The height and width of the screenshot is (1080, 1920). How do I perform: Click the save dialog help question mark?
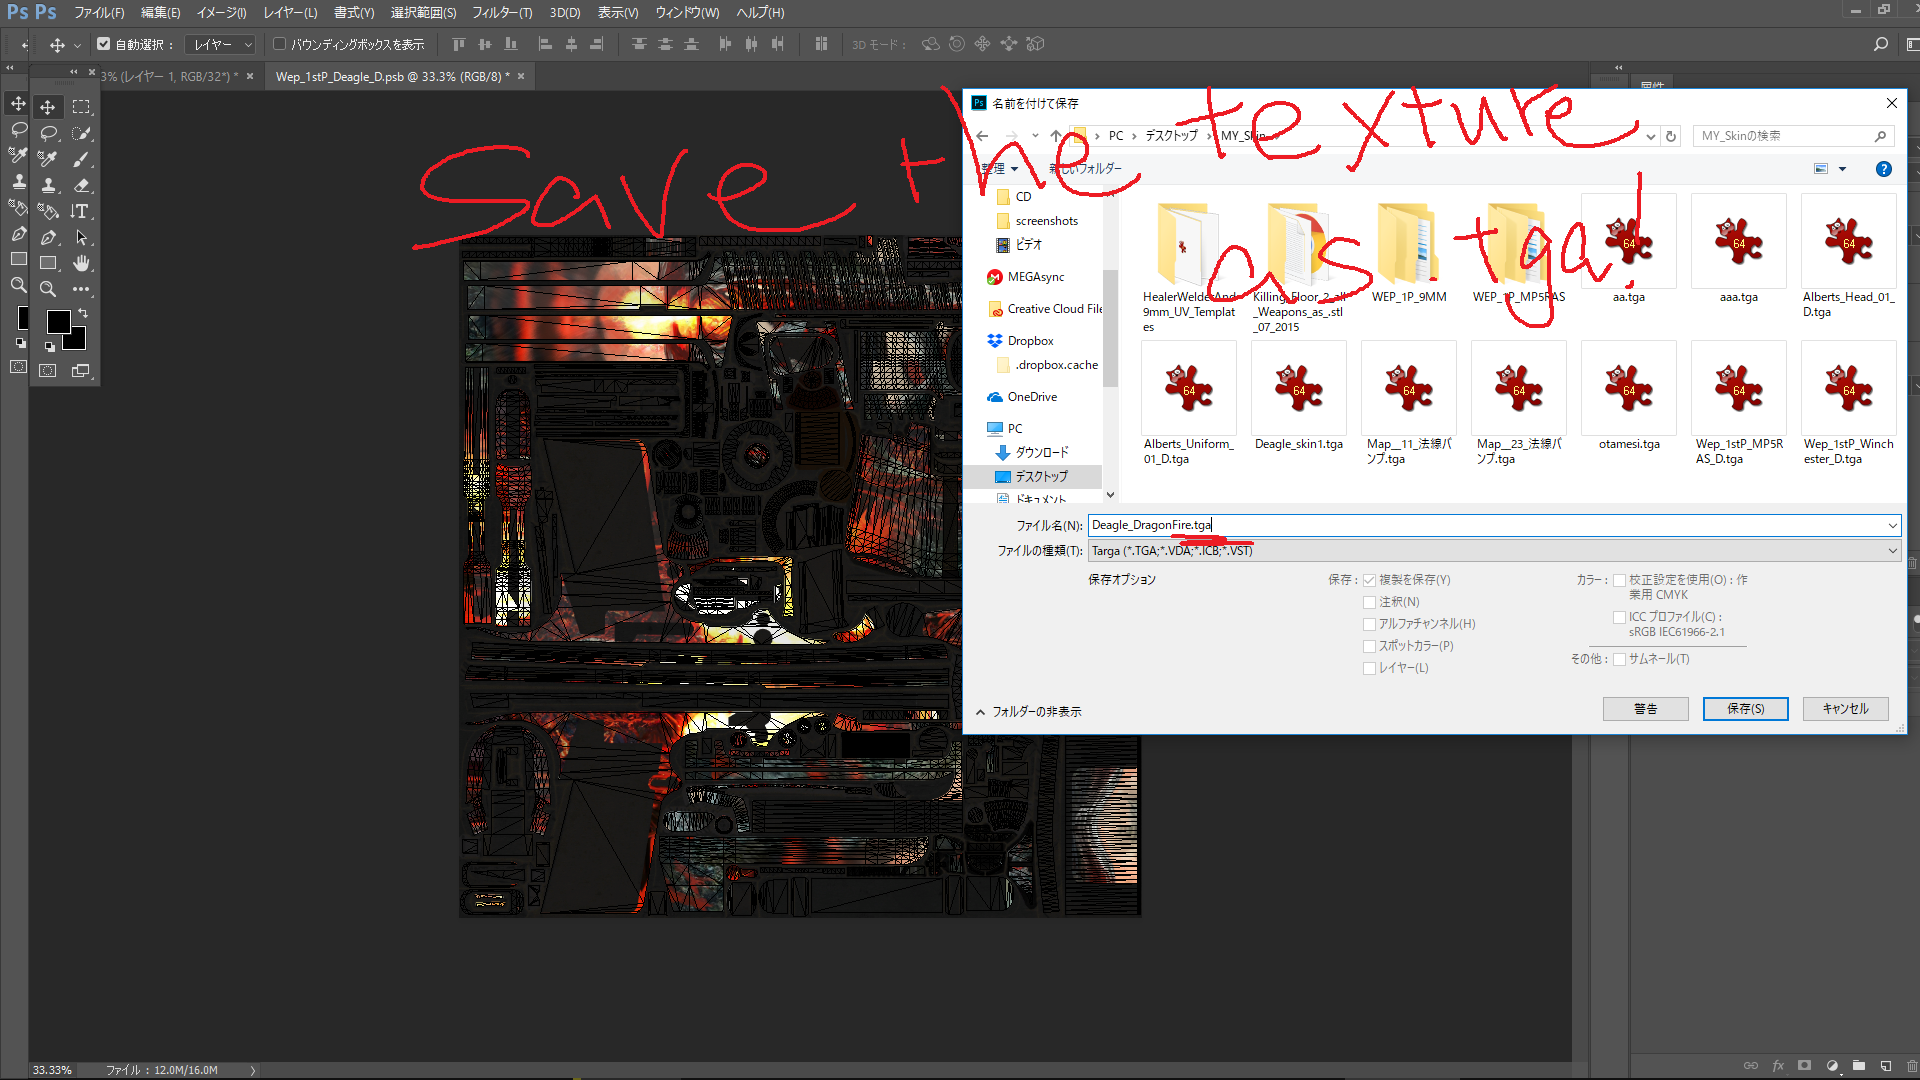point(1883,169)
